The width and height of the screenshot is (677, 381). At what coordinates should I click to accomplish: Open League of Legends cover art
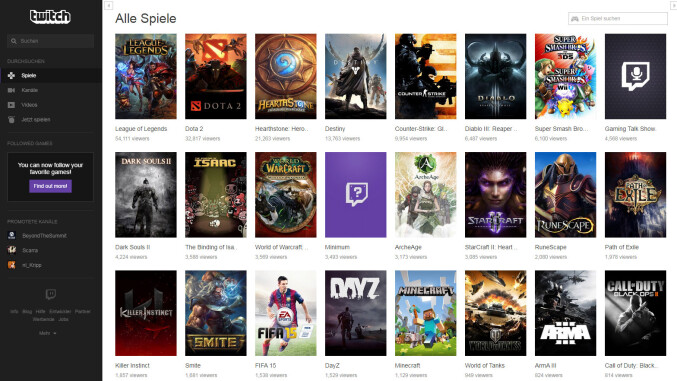(x=146, y=76)
